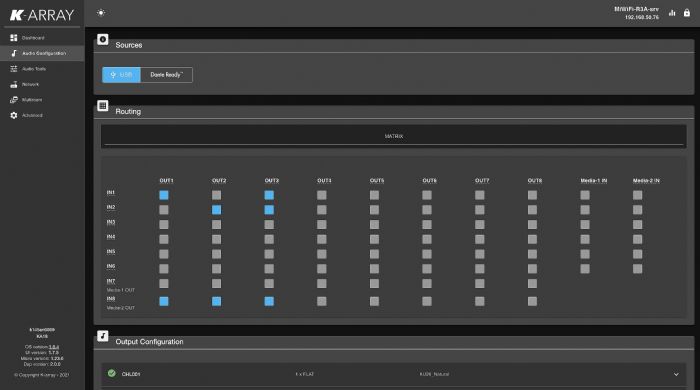Expand the CH1 output configuration row
Image resolution: width=700 pixels, height=390 pixels.
click(394, 374)
